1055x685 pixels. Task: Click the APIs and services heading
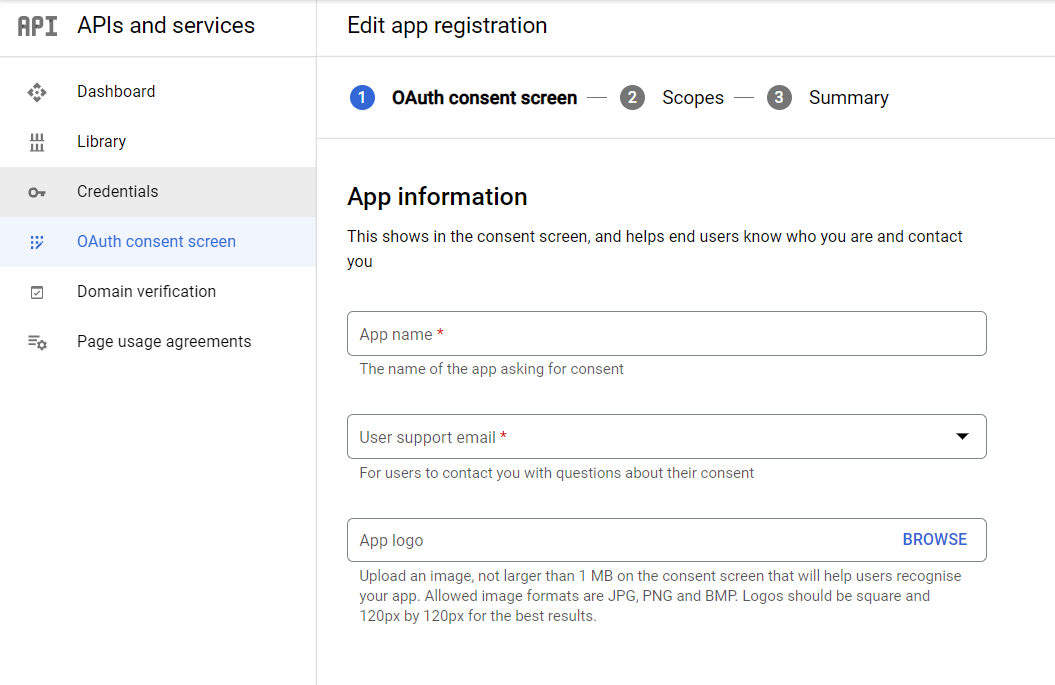tap(166, 26)
